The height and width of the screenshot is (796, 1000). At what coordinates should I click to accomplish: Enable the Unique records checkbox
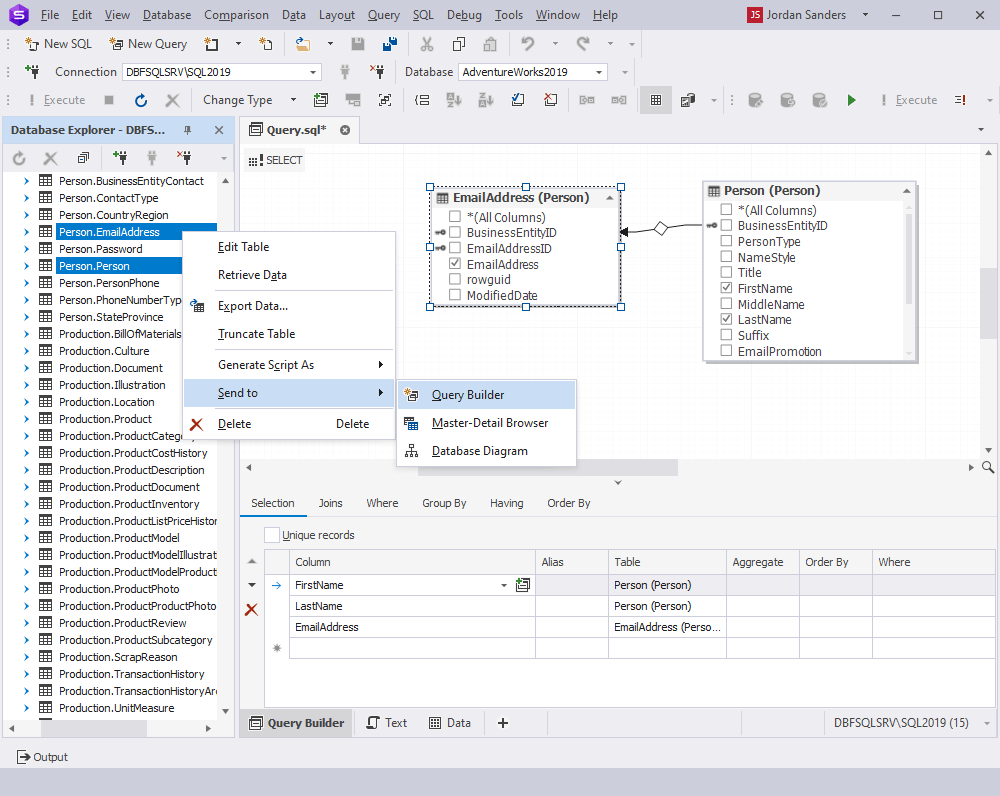271,535
